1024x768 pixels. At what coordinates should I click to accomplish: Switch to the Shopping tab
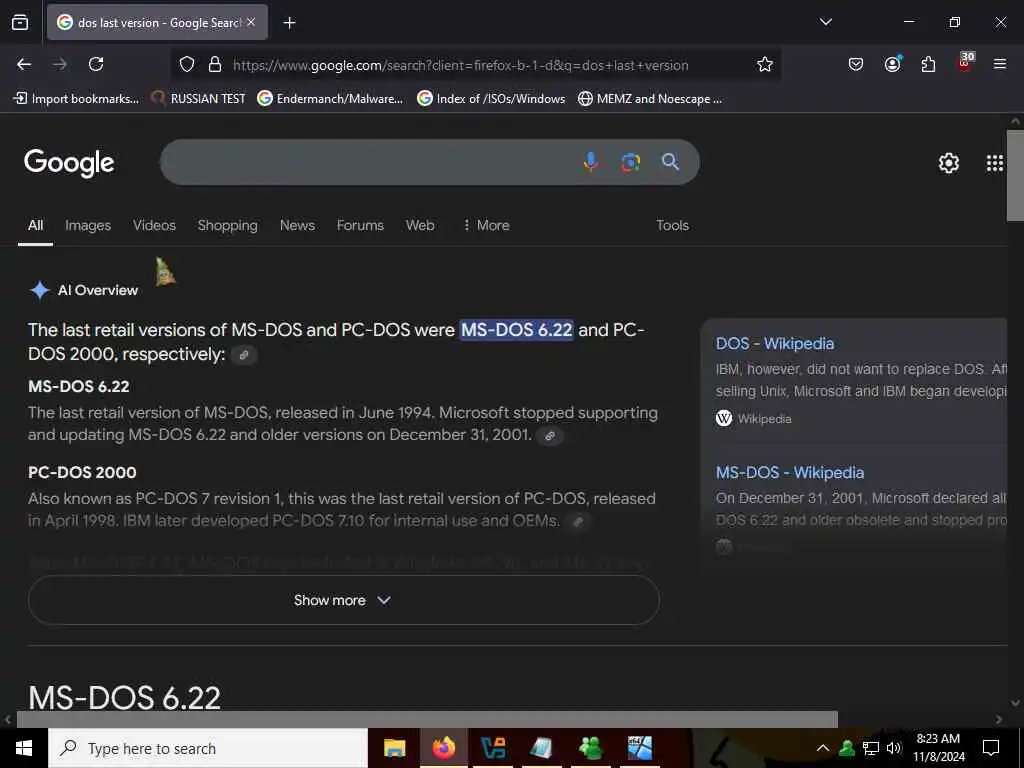coord(227,225)
